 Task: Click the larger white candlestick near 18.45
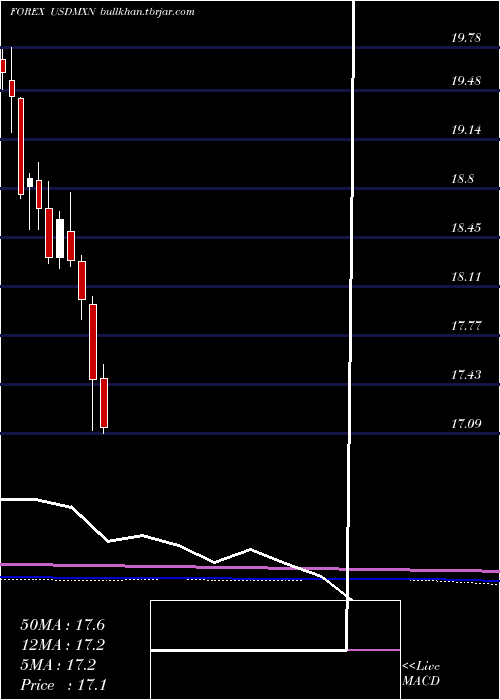[60, 238]
